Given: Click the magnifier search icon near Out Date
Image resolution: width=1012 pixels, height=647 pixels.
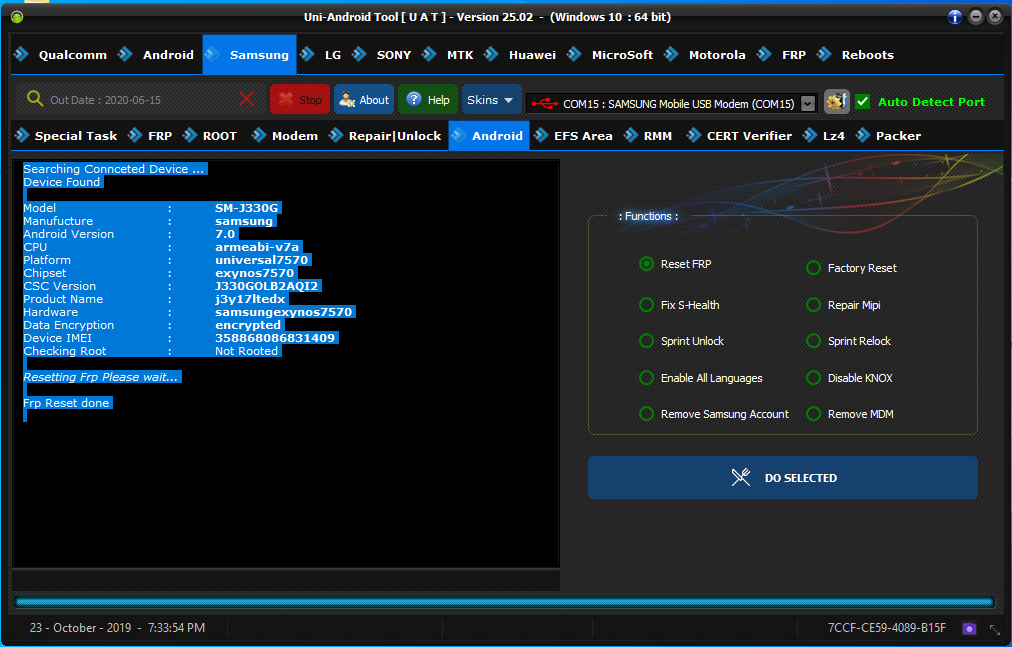Looking at the screenshot, I should 35,99.
